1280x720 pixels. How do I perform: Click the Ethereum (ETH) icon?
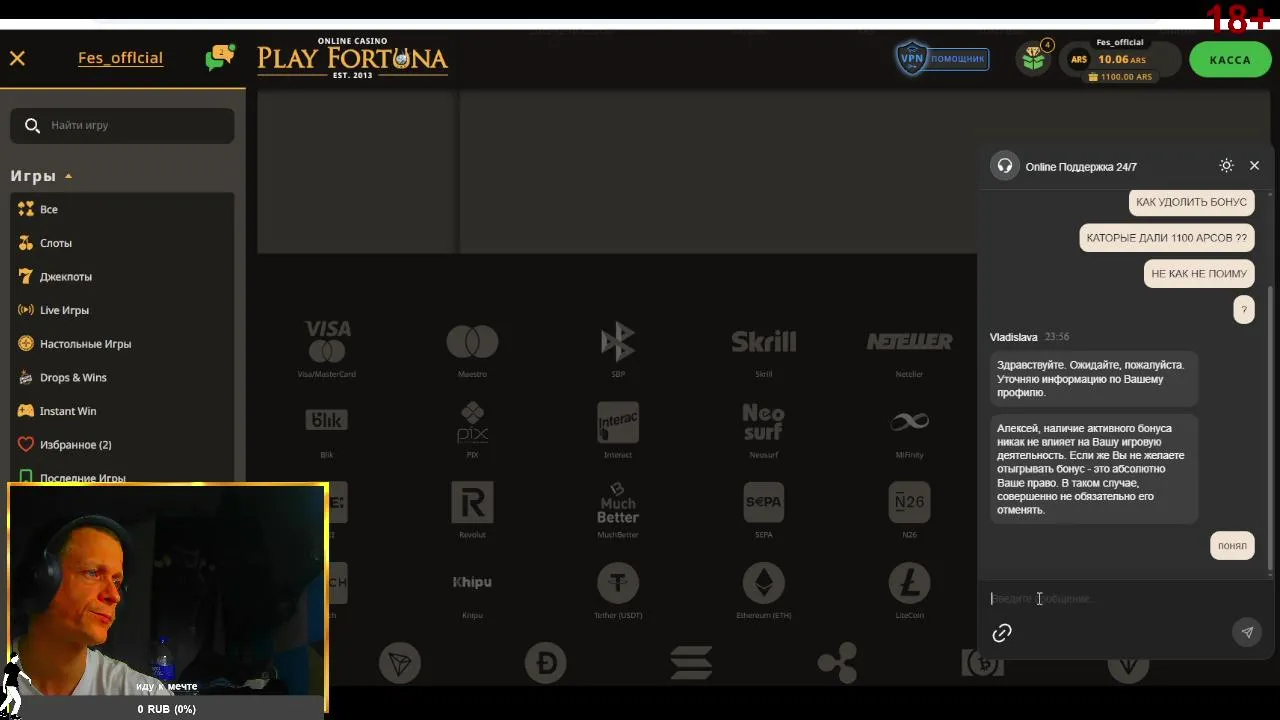[x=764, y=582]
